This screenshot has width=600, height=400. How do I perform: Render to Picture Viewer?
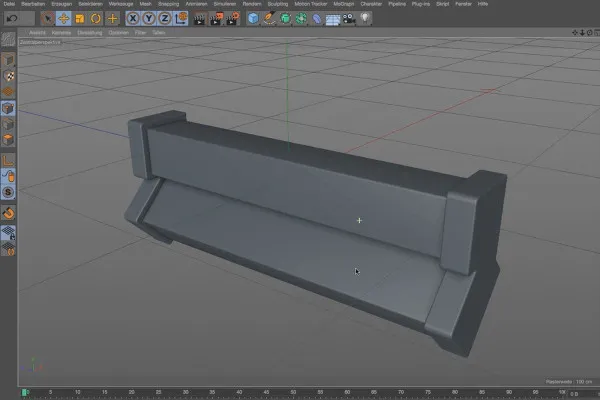click(216, 19)
